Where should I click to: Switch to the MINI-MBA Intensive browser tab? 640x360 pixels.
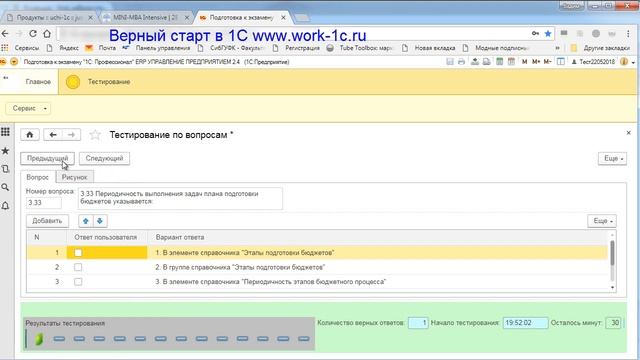tap(146, 18)
